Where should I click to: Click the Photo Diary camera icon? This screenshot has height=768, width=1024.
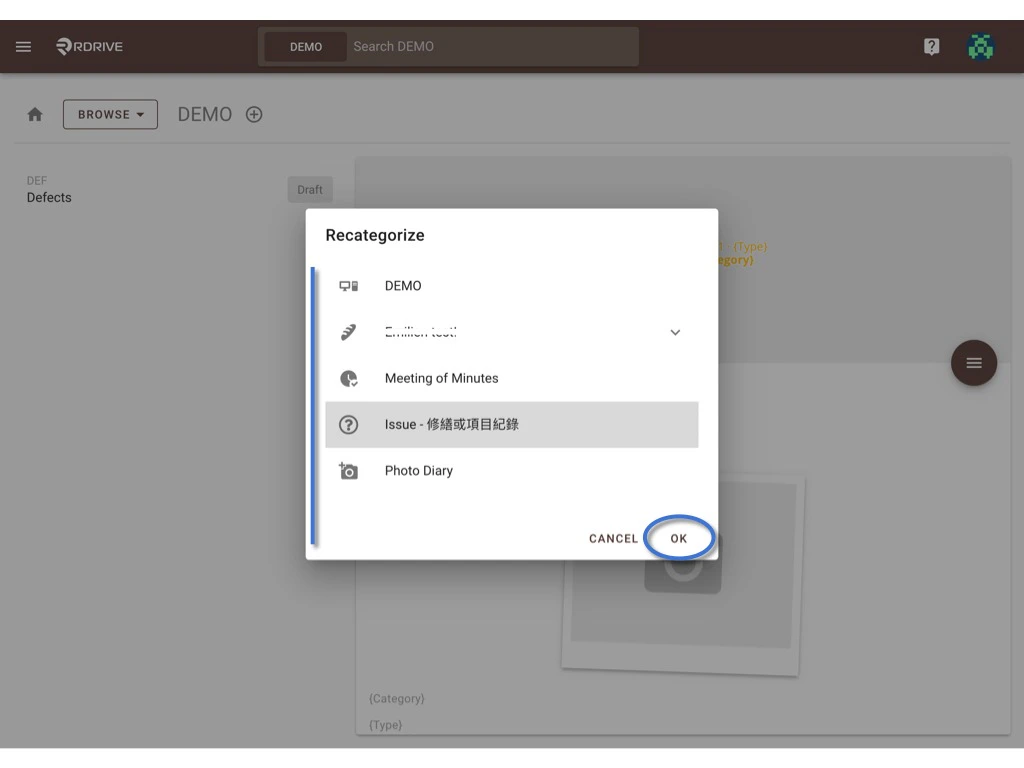click(x=349, y=471)
